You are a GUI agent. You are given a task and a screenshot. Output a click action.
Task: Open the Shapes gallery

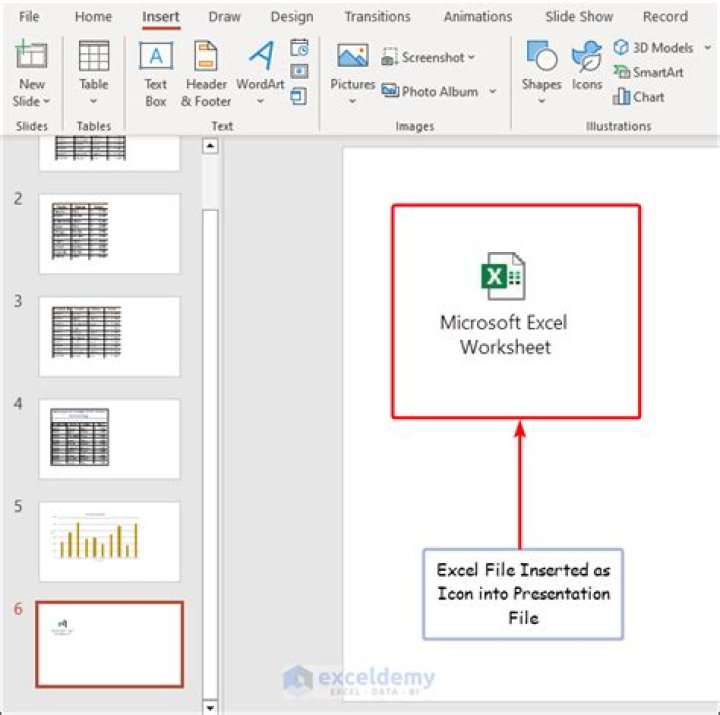[541, 60]
